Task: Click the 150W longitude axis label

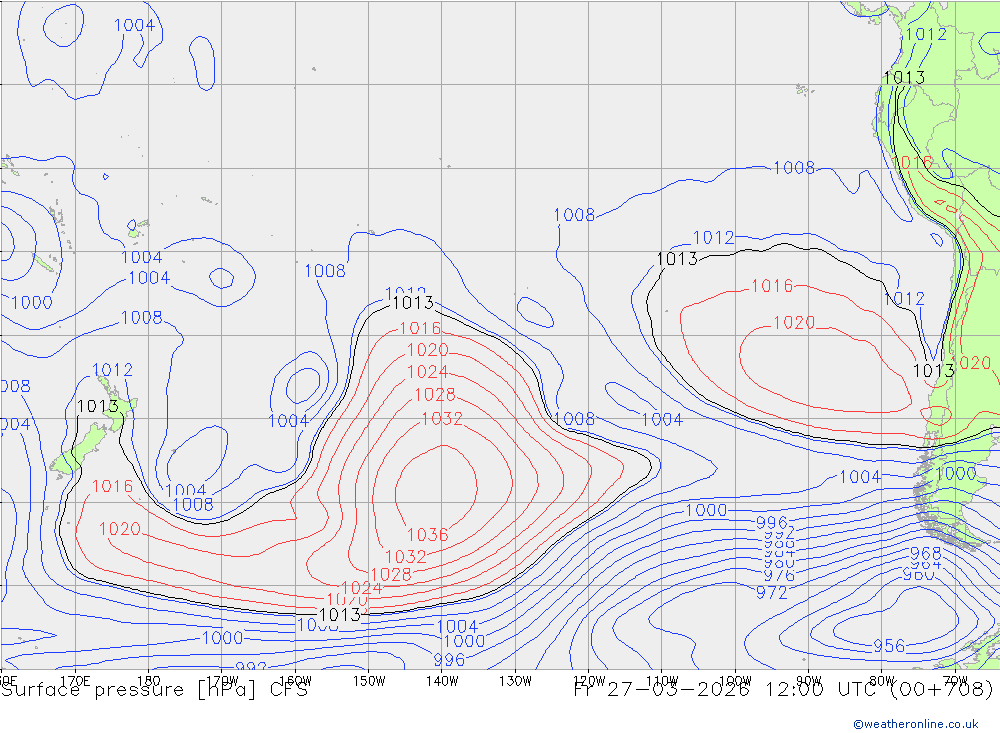Action: (369, 681)
